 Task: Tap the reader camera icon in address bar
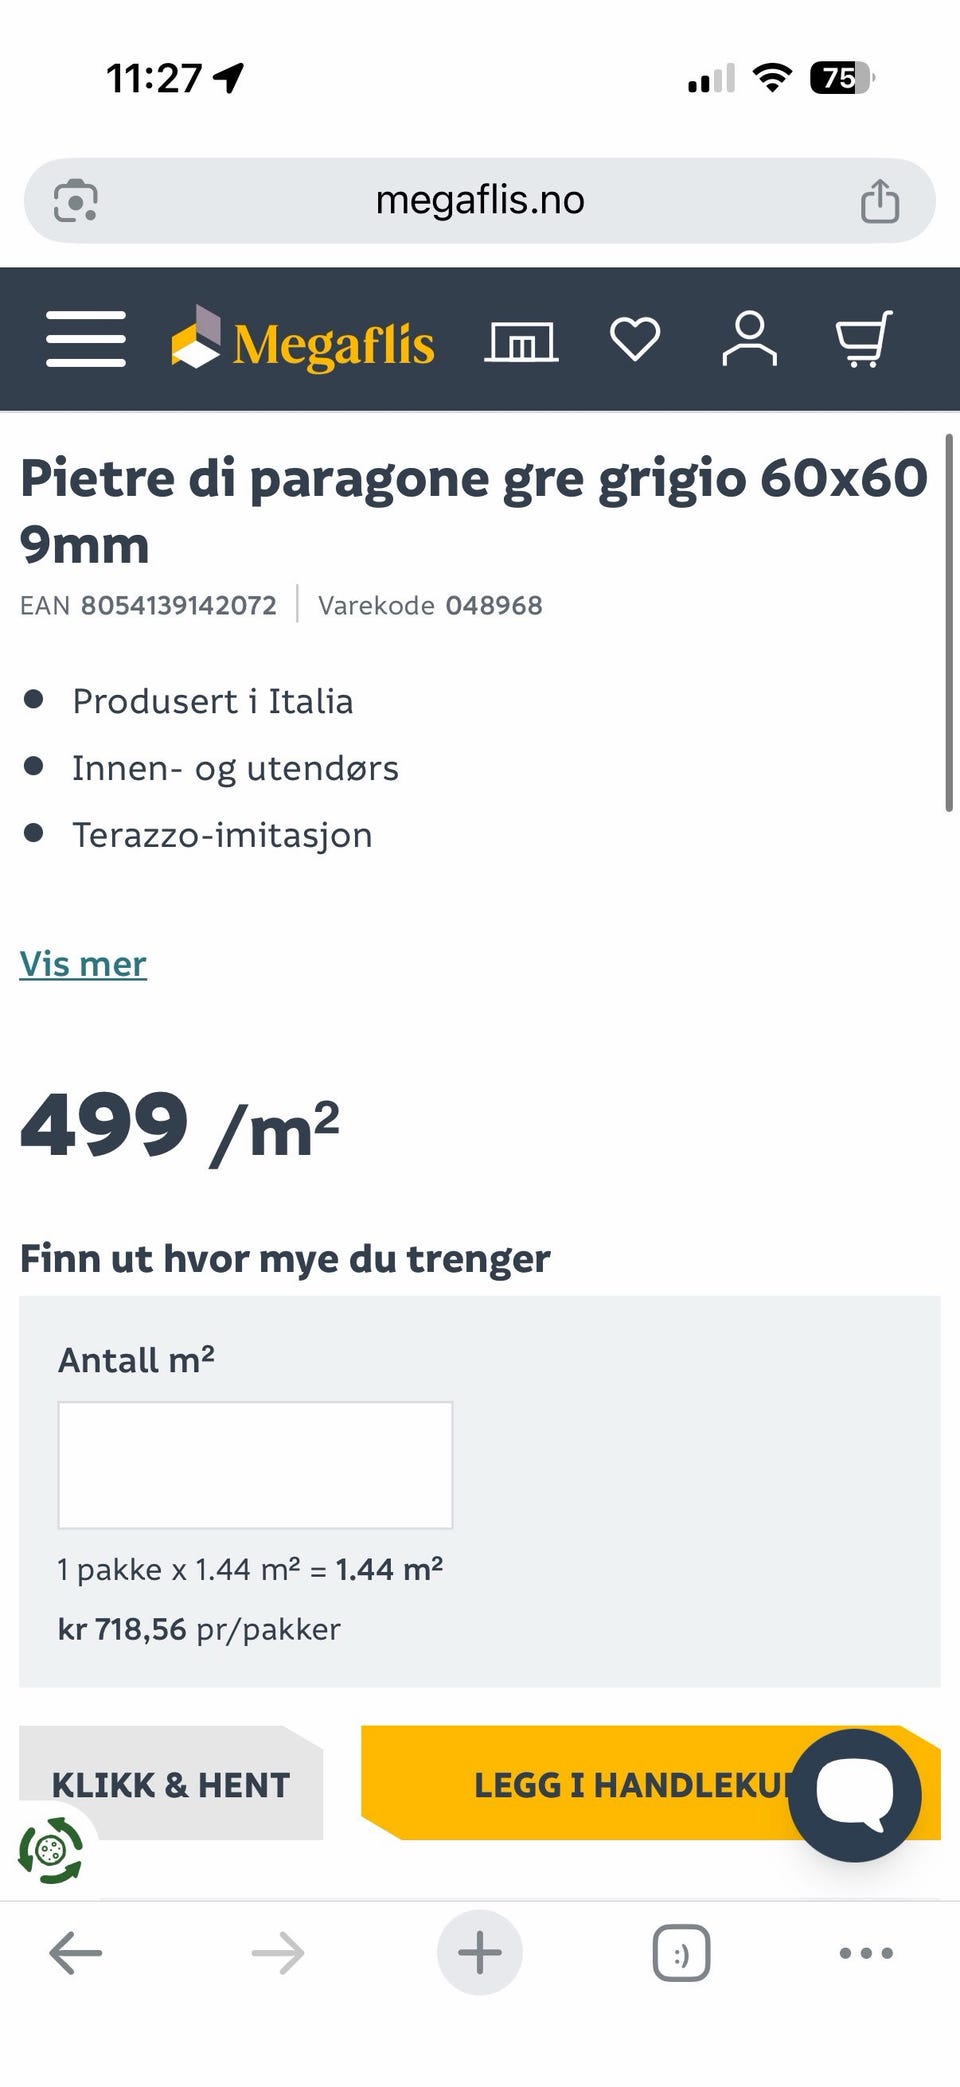pyautogui.click(x=75, y=200)
